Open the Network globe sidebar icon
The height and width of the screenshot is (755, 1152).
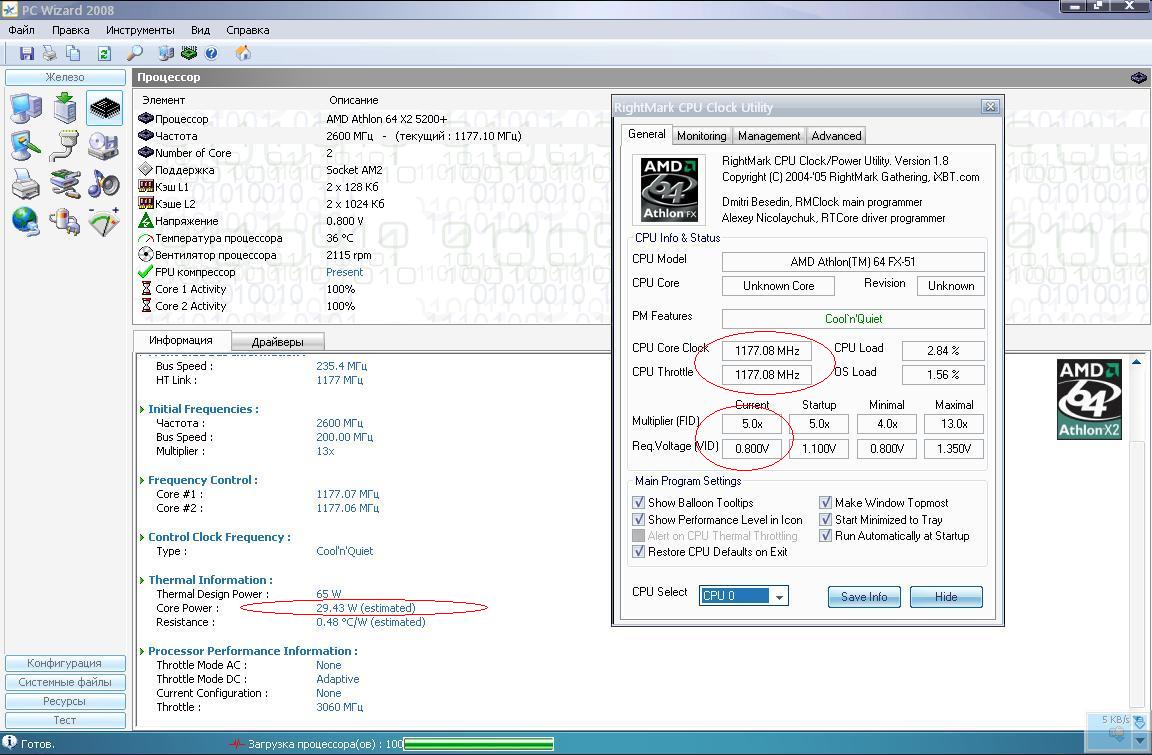(26, 222)
